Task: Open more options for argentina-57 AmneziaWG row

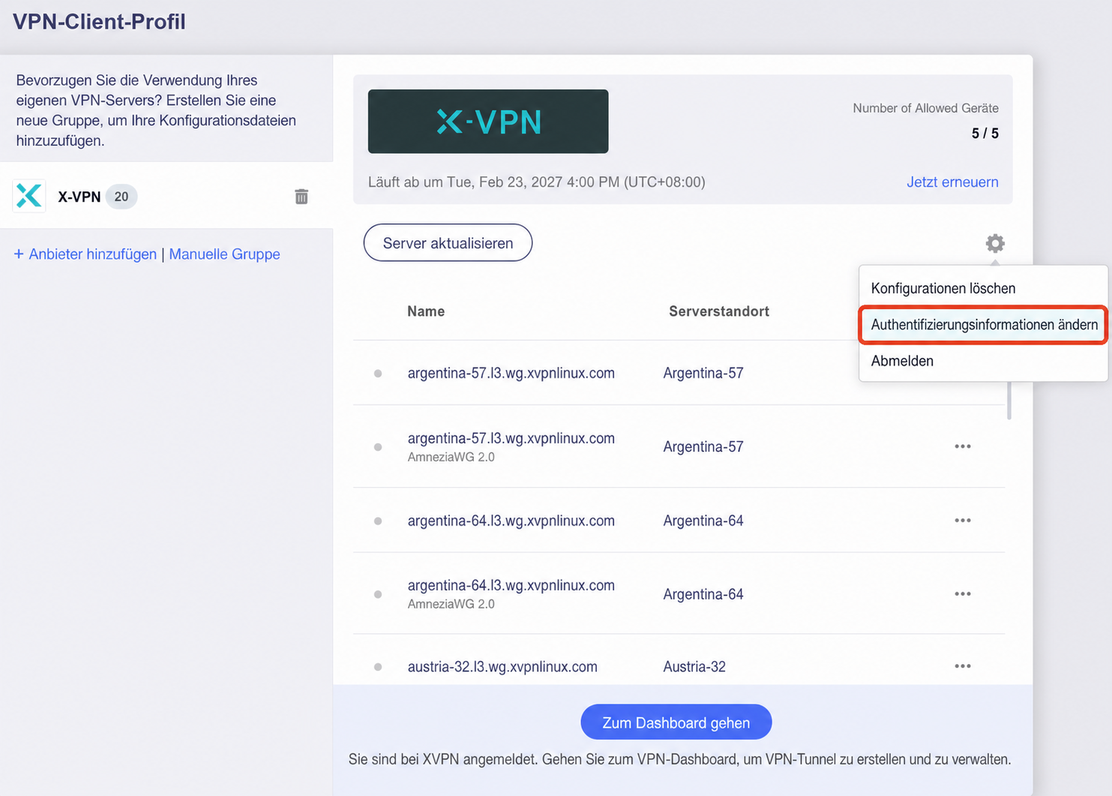Action: (x=962, y=446)
